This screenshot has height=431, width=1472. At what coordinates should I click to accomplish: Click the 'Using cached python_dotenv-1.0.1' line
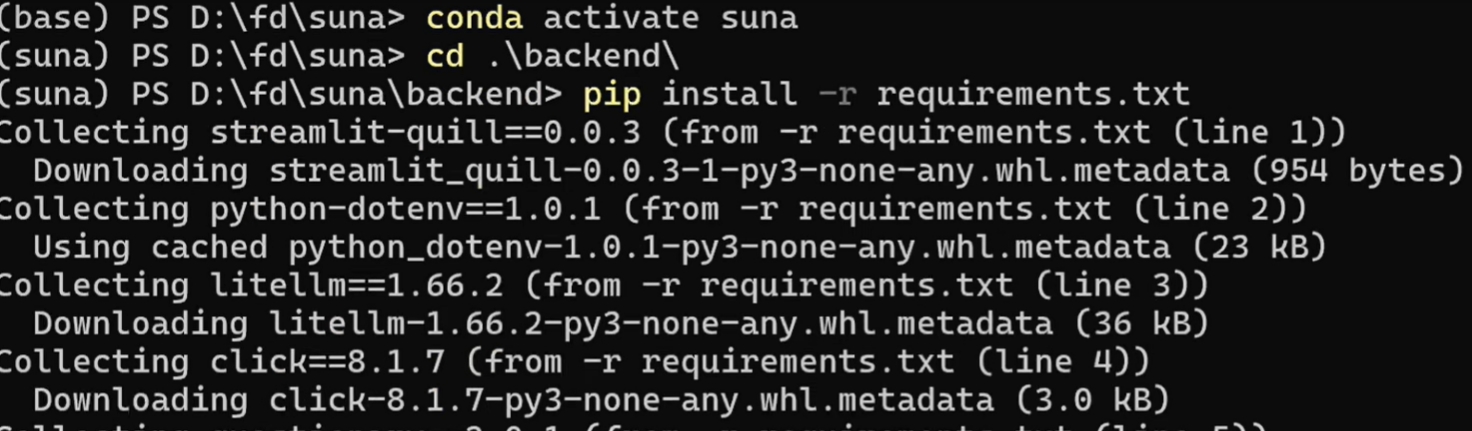680,247
